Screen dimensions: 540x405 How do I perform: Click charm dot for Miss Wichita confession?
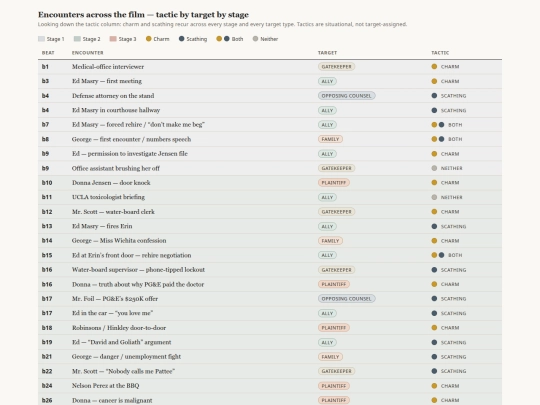(x=434, y=241)
